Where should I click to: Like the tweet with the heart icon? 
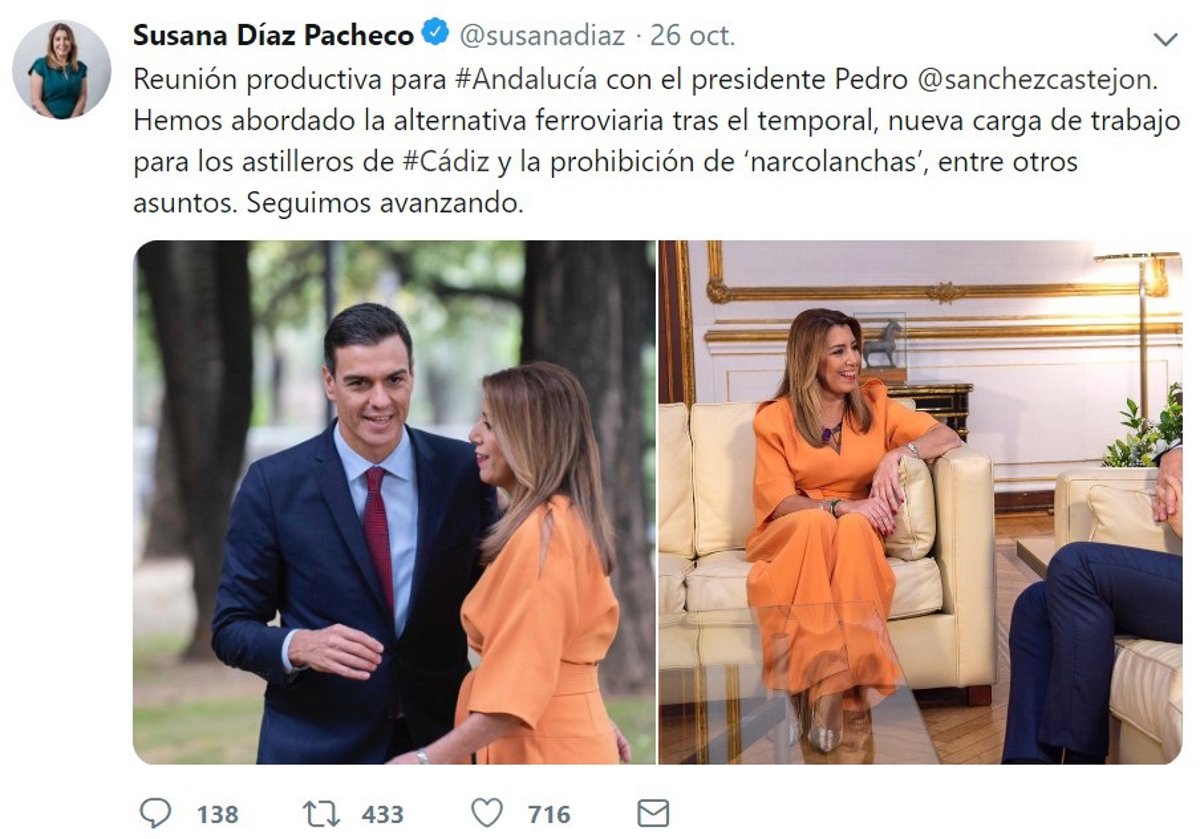[487, 813]
